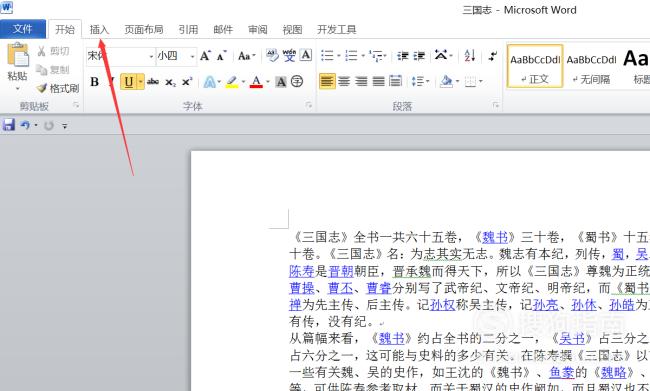
Task: Click the Paste (粘贴) clipboard icon
Action: (x=18, y=56)
